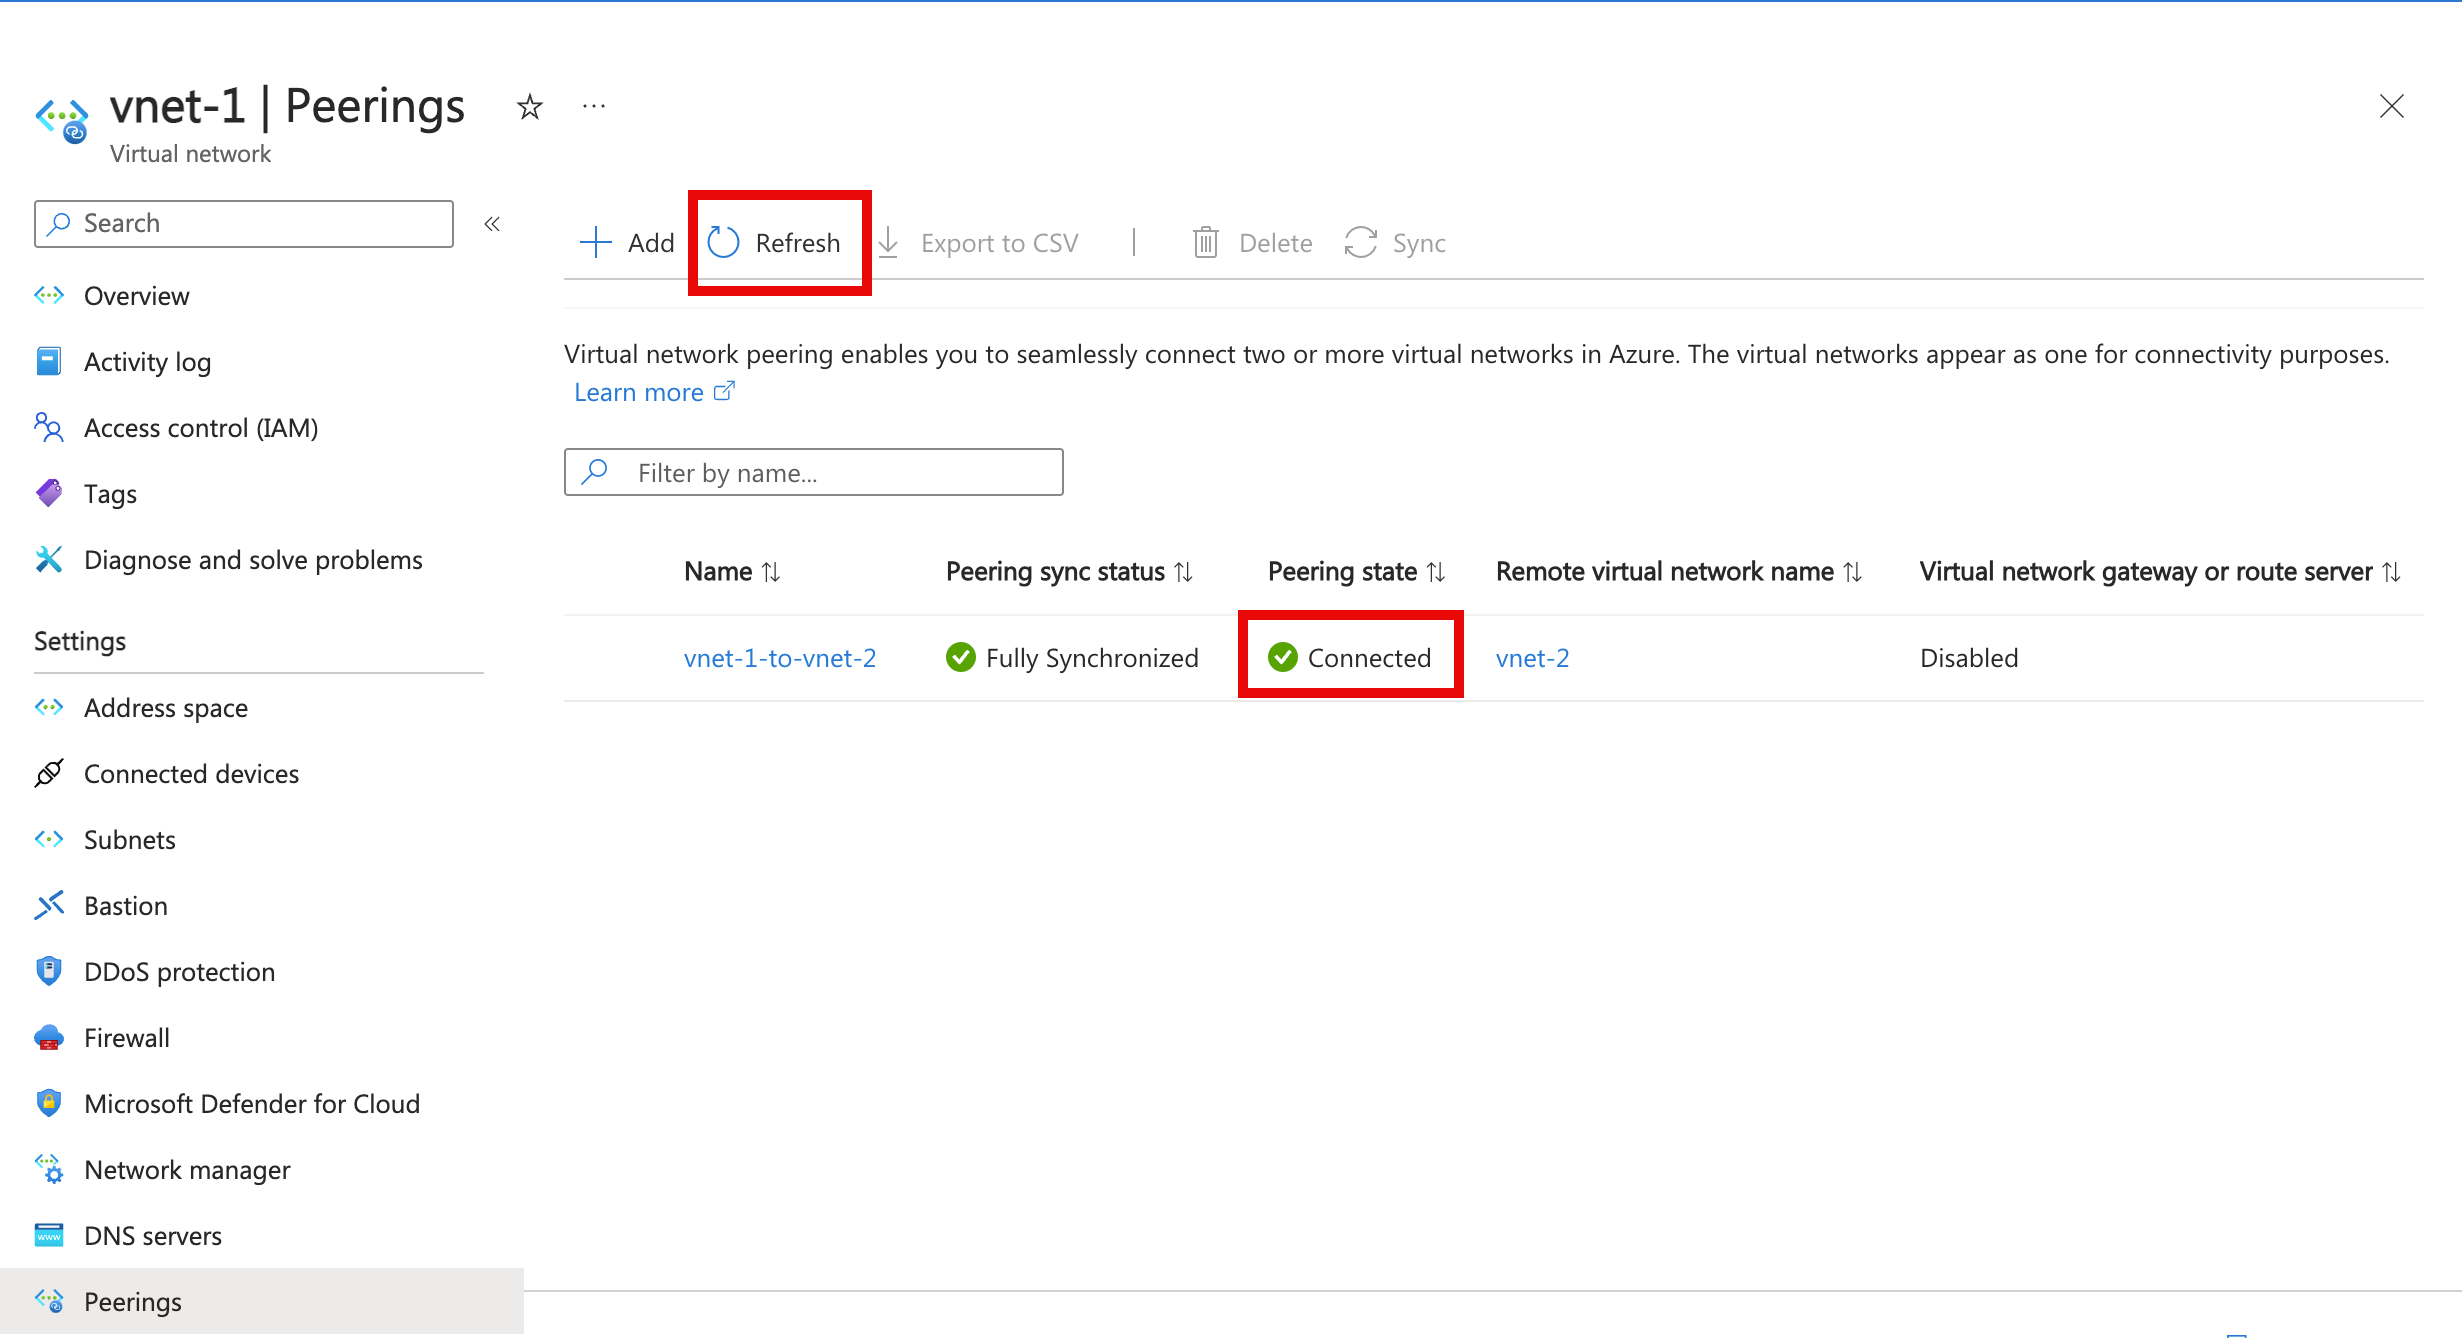
Task: Click the Delete toolbar item
Action: pyautogui.click(x=1257, y=242)
